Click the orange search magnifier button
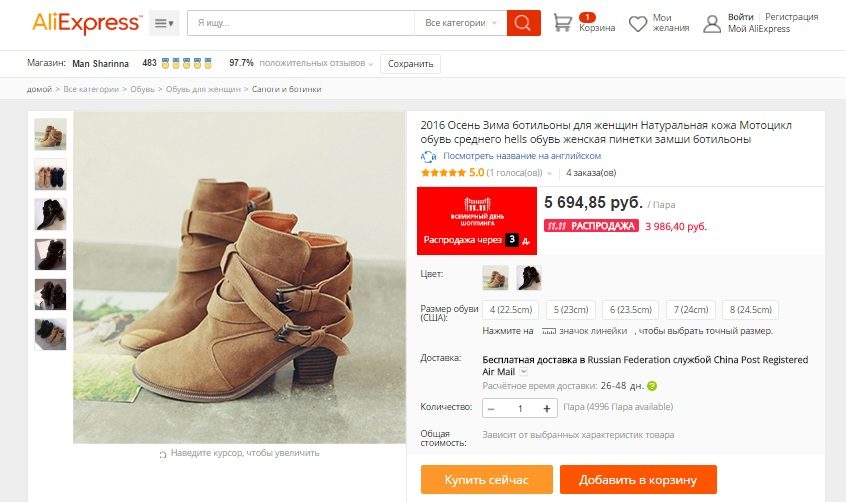 [523, 23]
